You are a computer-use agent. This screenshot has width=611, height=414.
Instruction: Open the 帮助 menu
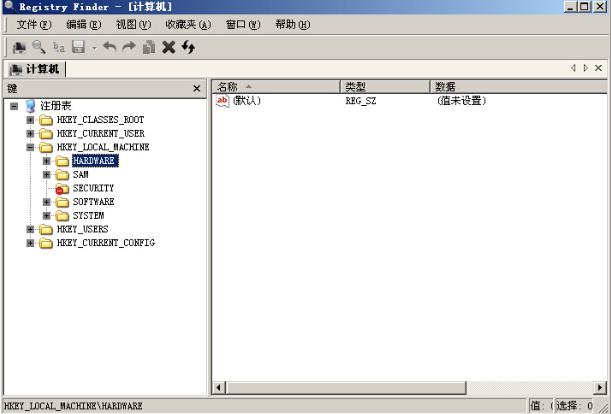tap(293, 25)
